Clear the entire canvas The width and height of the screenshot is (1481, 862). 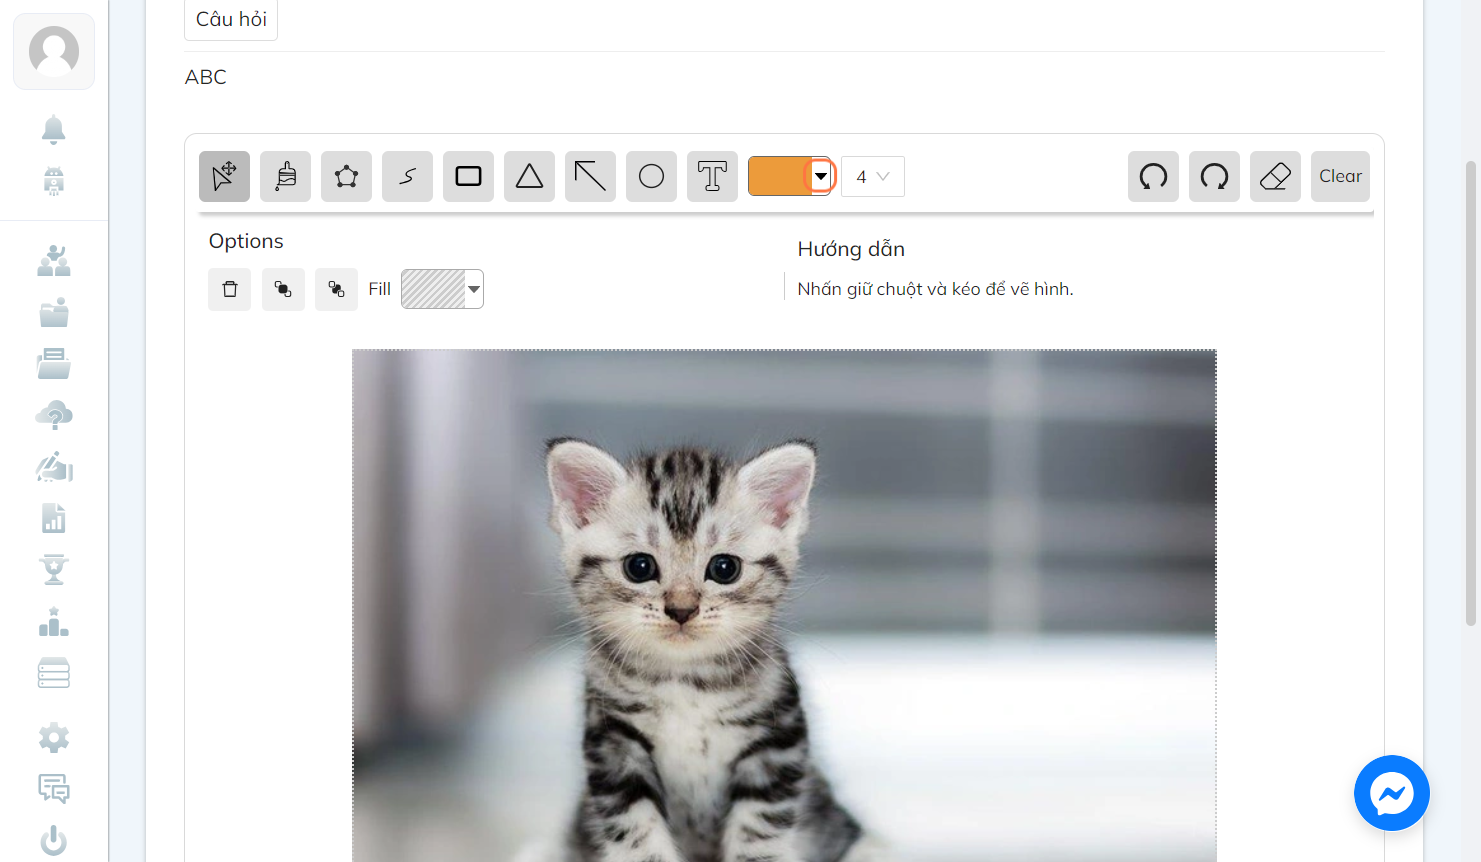1340,177
